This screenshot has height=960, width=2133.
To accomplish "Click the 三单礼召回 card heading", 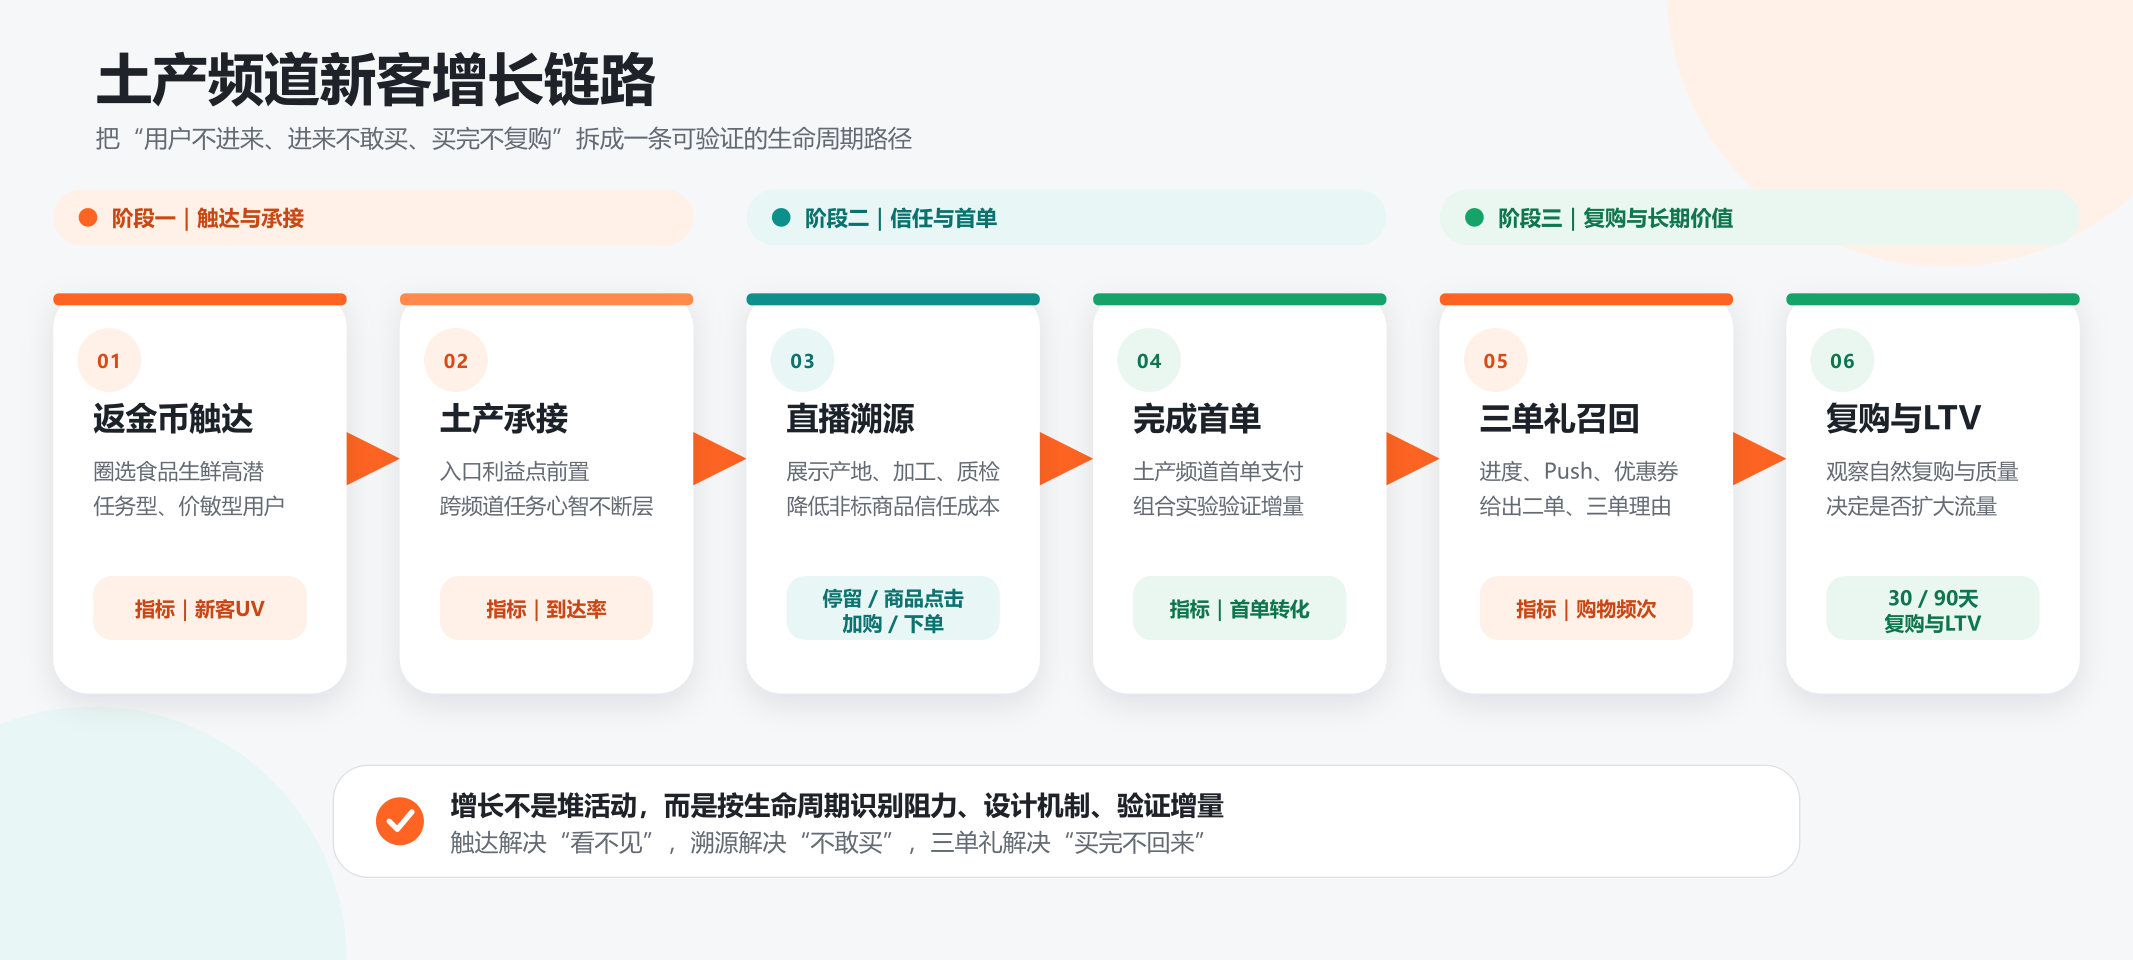I will click(1560, 418).
